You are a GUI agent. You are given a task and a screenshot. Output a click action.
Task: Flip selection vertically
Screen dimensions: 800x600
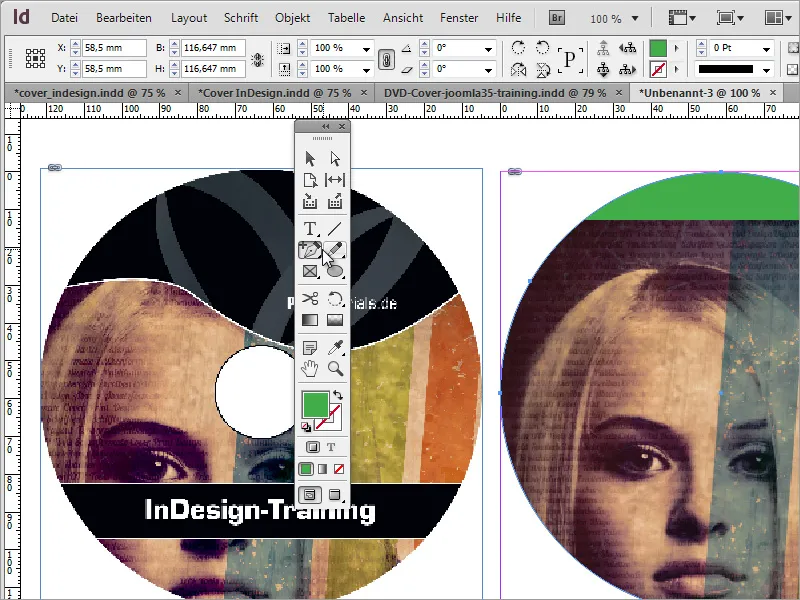pyautogui.click(x=543, y=70)
